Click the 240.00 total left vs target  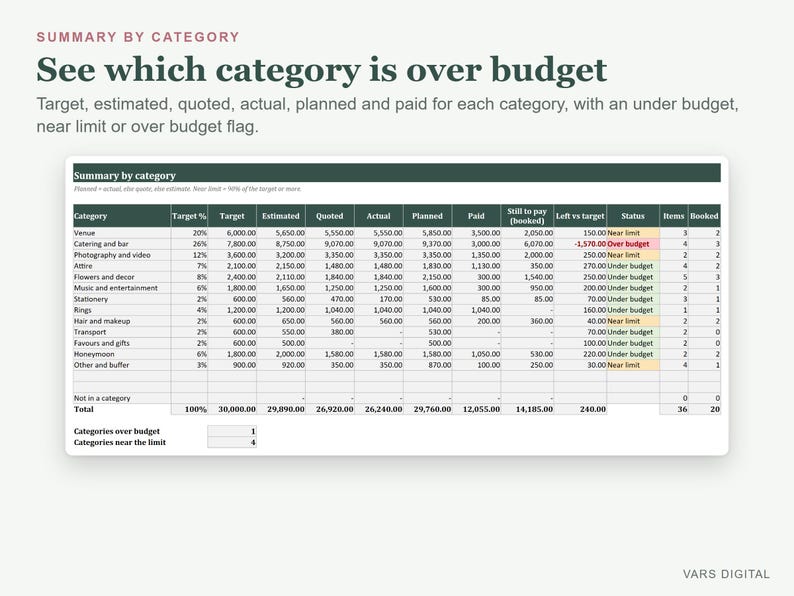[580, 409]
